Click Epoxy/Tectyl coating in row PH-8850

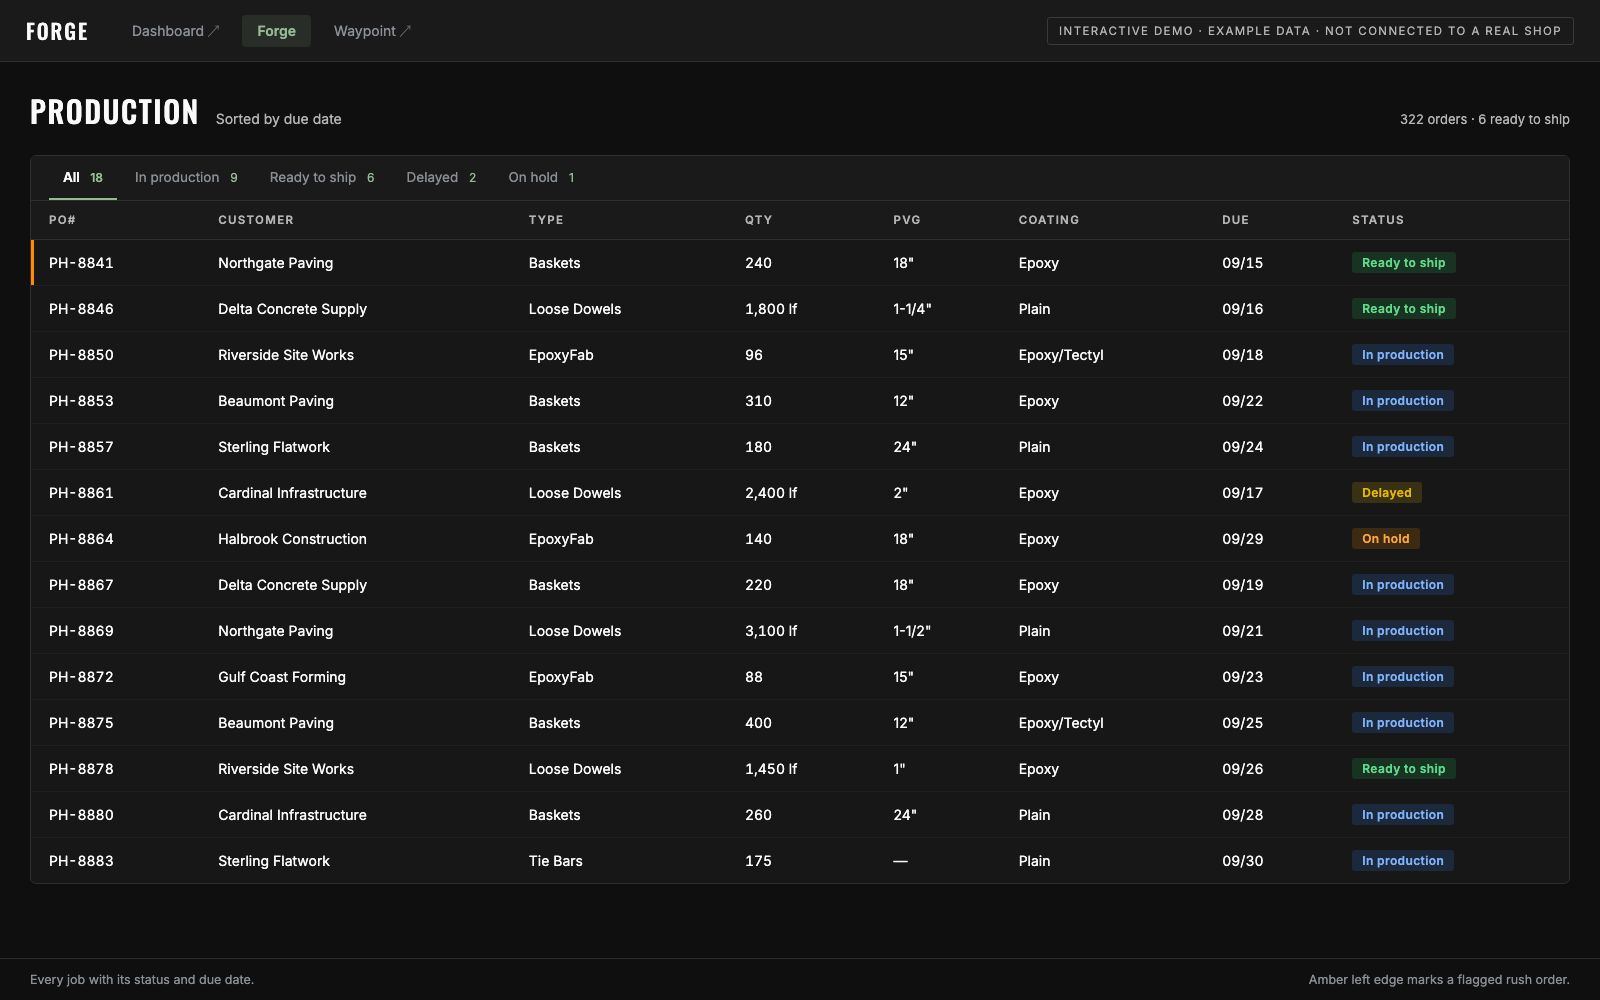tap(1061, 355)
